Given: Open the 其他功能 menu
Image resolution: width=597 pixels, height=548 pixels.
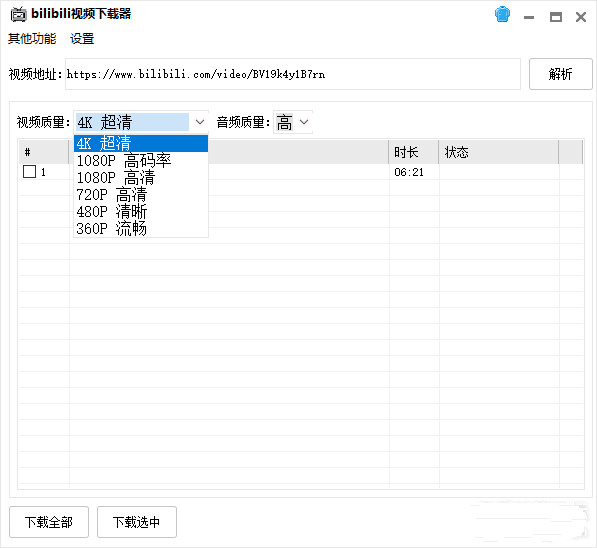Looking at the screenshot, I should 32,38.
